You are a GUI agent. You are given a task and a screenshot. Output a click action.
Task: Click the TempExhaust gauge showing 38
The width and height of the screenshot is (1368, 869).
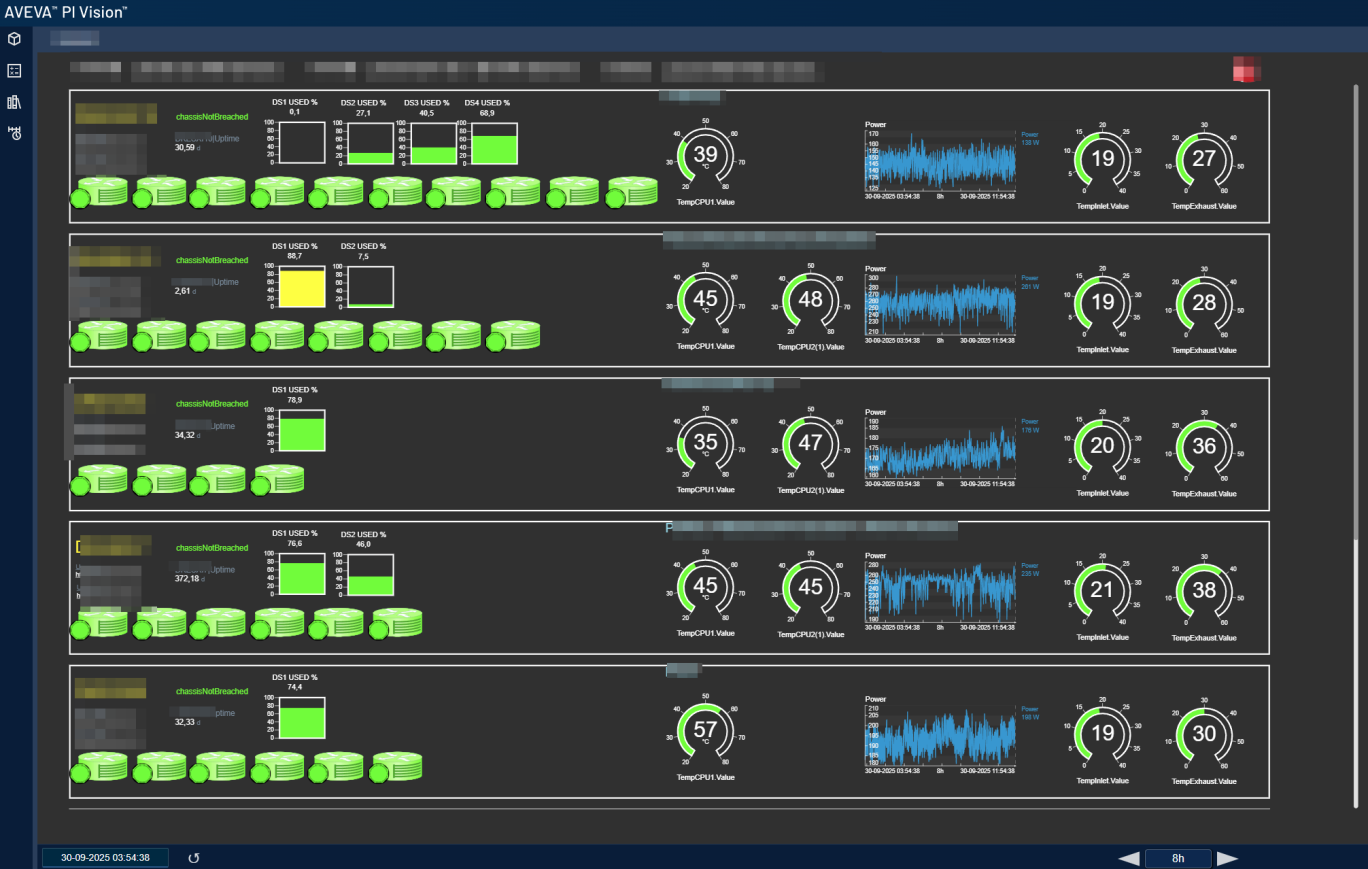pyautogui.click(x=1204, y=589)
